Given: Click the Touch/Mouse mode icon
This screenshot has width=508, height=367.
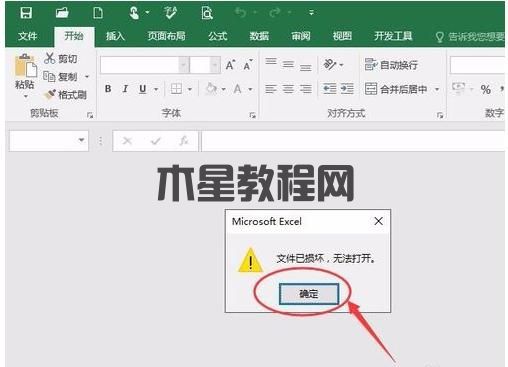Looking at the screenshot, I should pos(134,13).
